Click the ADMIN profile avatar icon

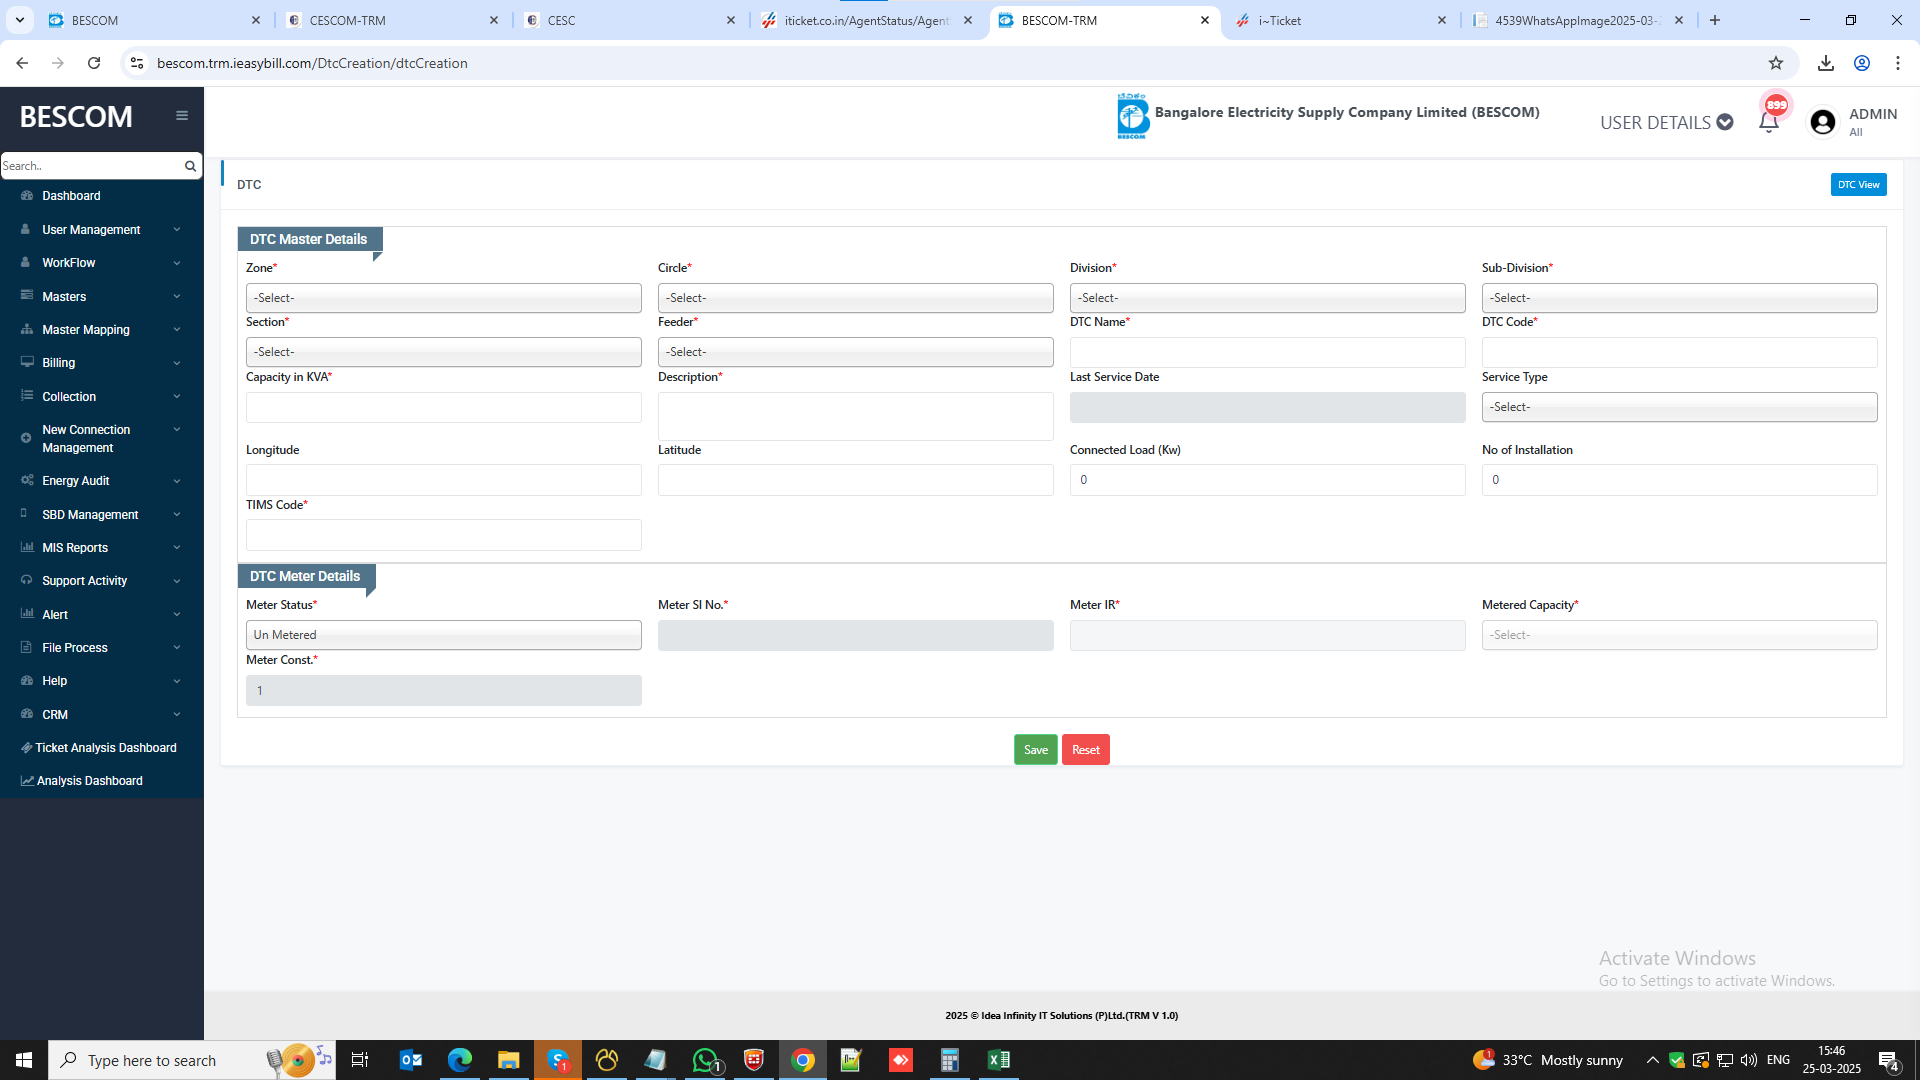click(1823, 122)
